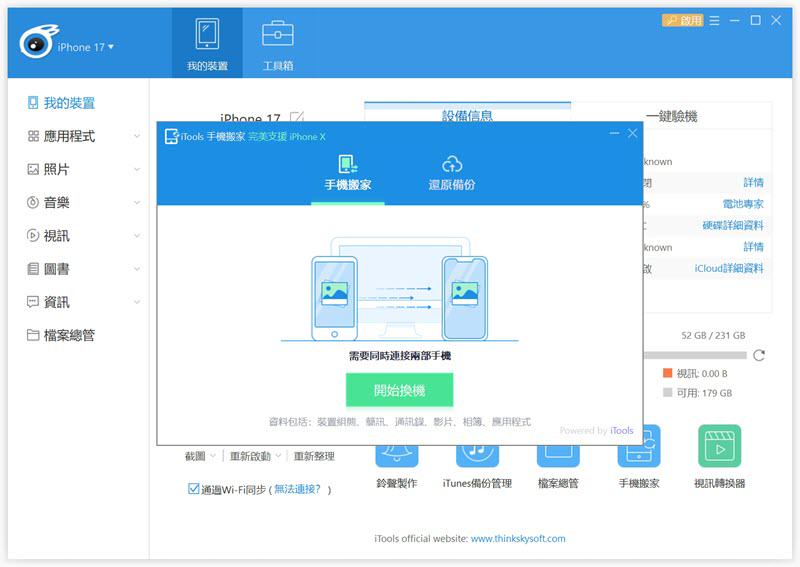Screen dimensions: 800x567
Task: Refresh the storage usage with the reload icon
Action: point(759,355)
